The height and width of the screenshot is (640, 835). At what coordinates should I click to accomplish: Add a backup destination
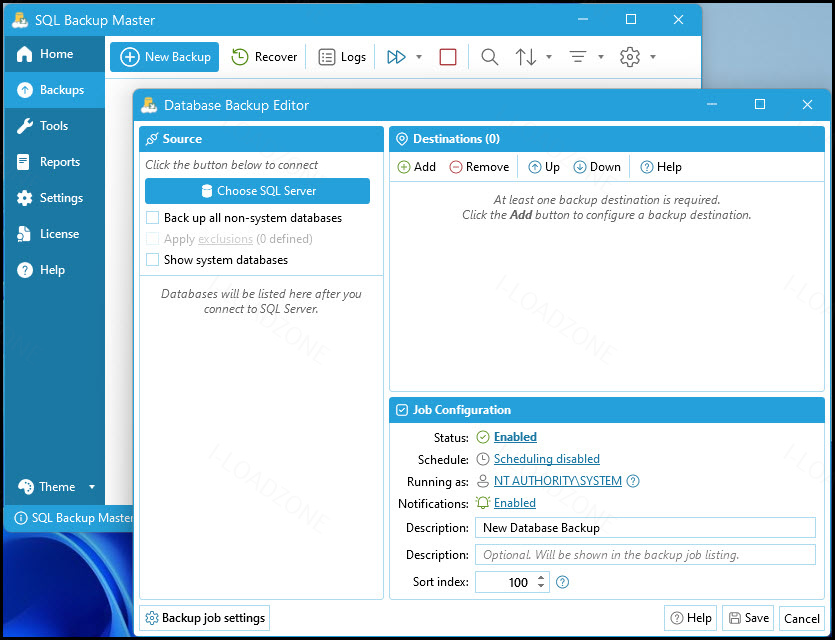point(416,167)
